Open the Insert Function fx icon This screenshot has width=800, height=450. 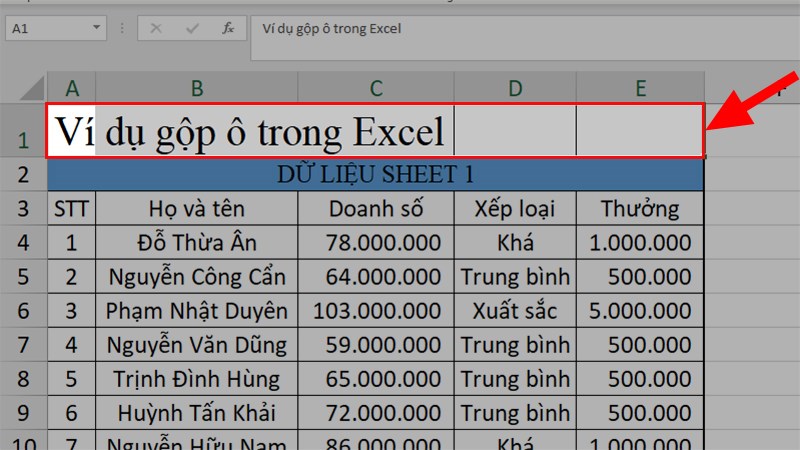tap(228, 29)
